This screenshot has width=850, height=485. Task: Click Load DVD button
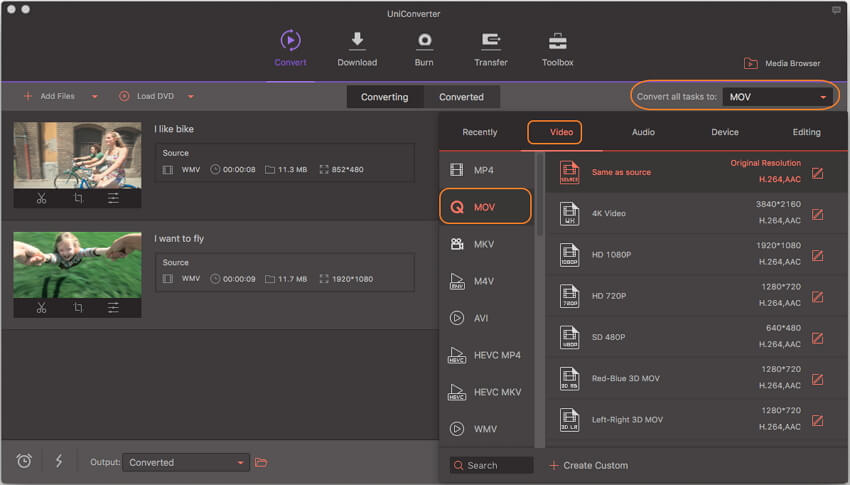(147, 96)
